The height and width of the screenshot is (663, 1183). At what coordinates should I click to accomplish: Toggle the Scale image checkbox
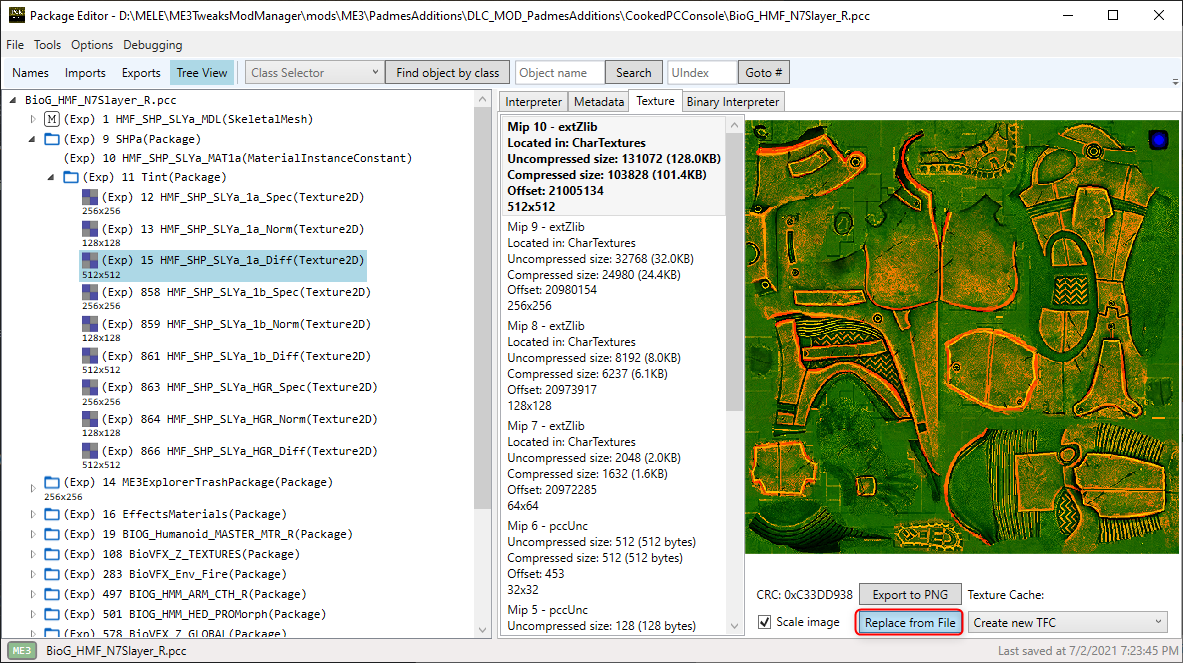tap(765, 622)
